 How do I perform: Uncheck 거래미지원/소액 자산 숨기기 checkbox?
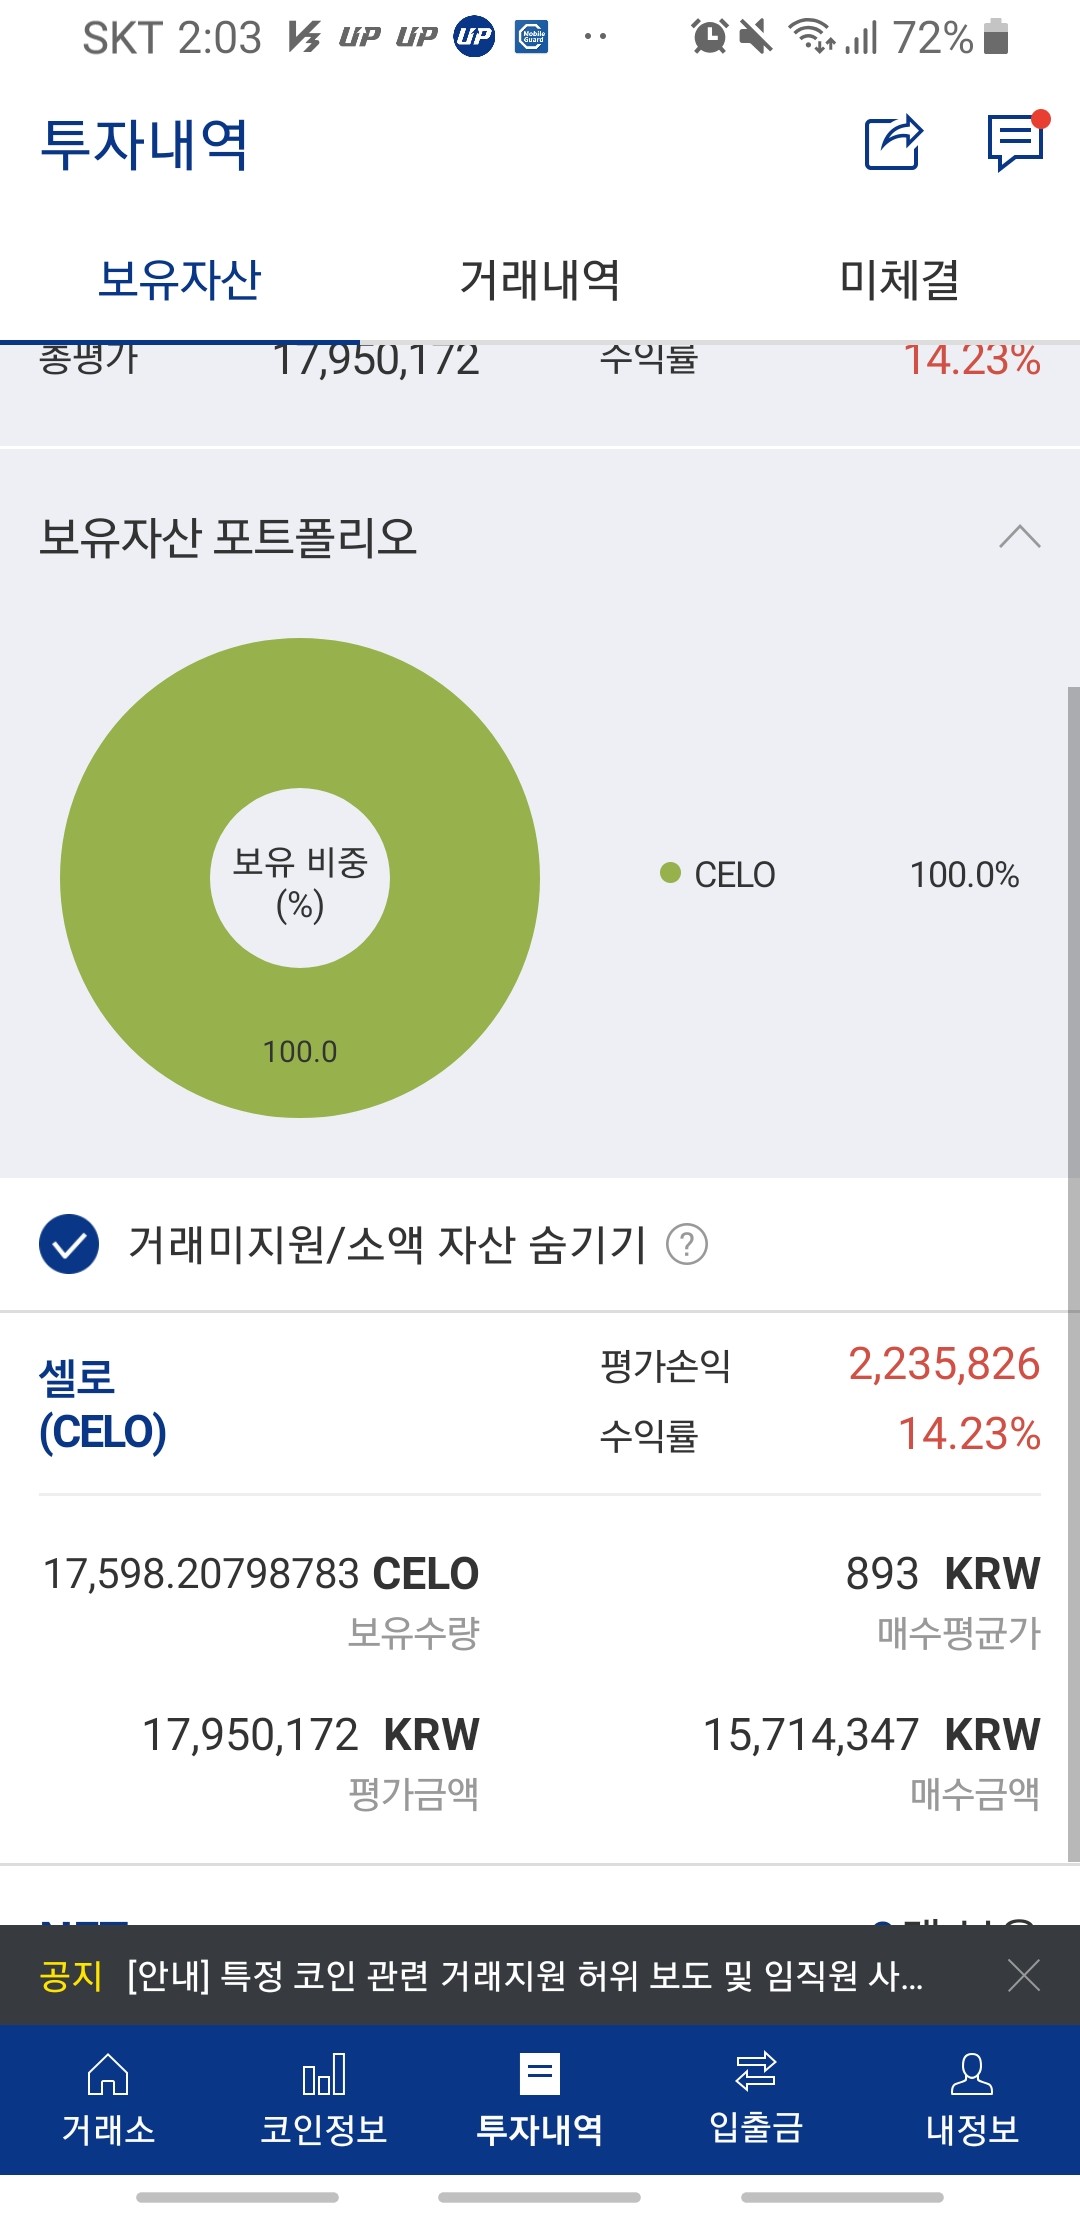coord(69,1245)
